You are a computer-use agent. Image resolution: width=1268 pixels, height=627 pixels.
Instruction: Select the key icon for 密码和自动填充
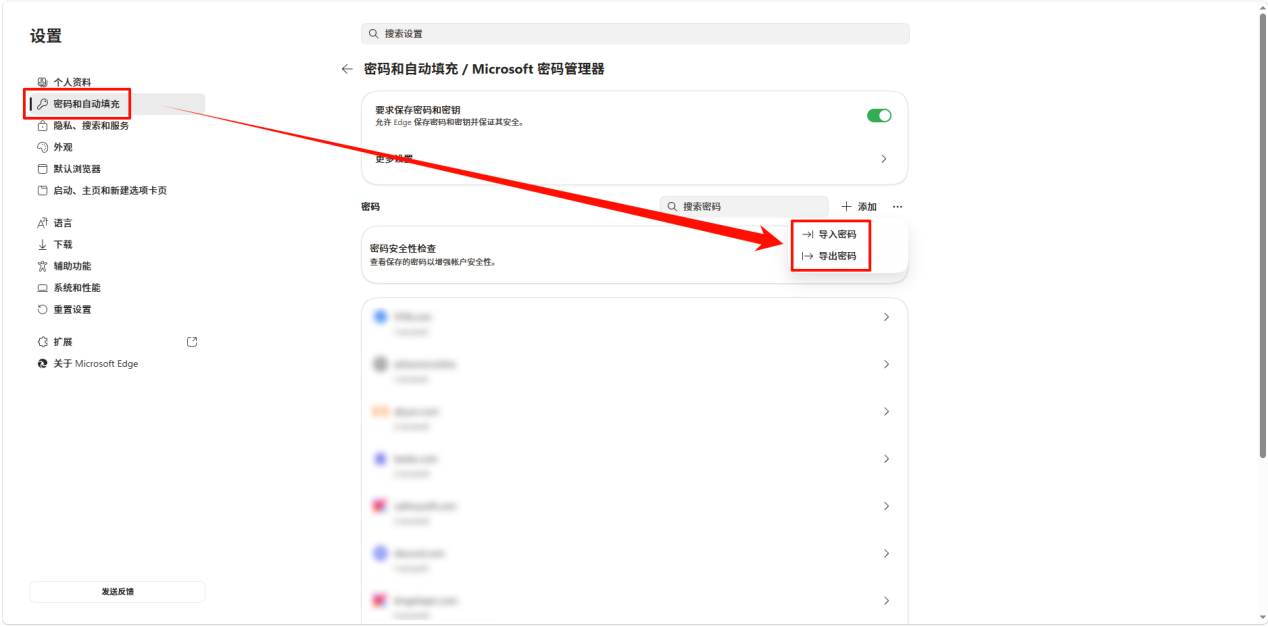42,104
